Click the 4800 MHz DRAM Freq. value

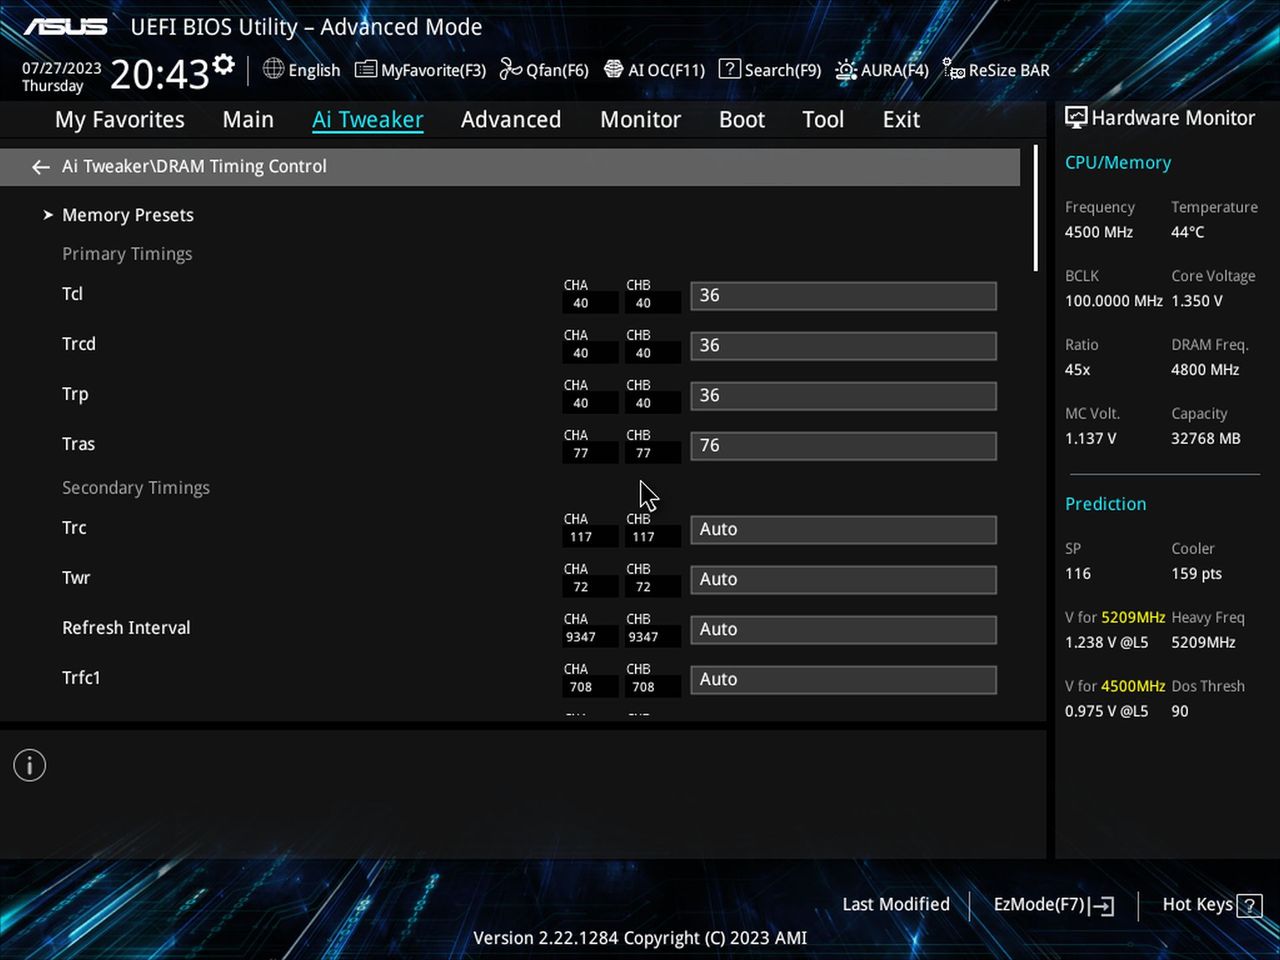(1205, 370)
